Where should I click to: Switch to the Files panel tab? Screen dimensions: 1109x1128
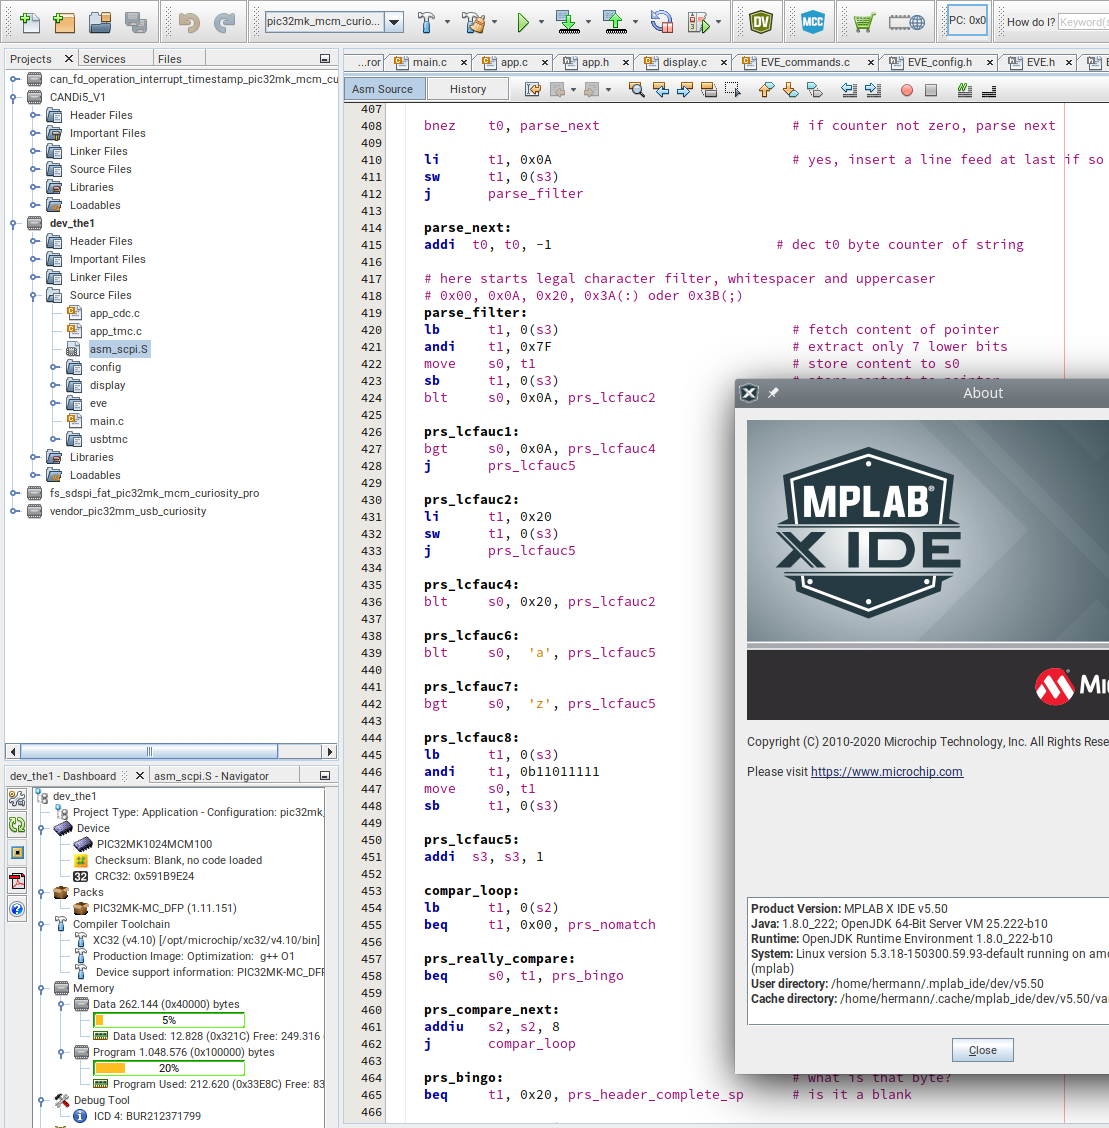tap(170, 59)
